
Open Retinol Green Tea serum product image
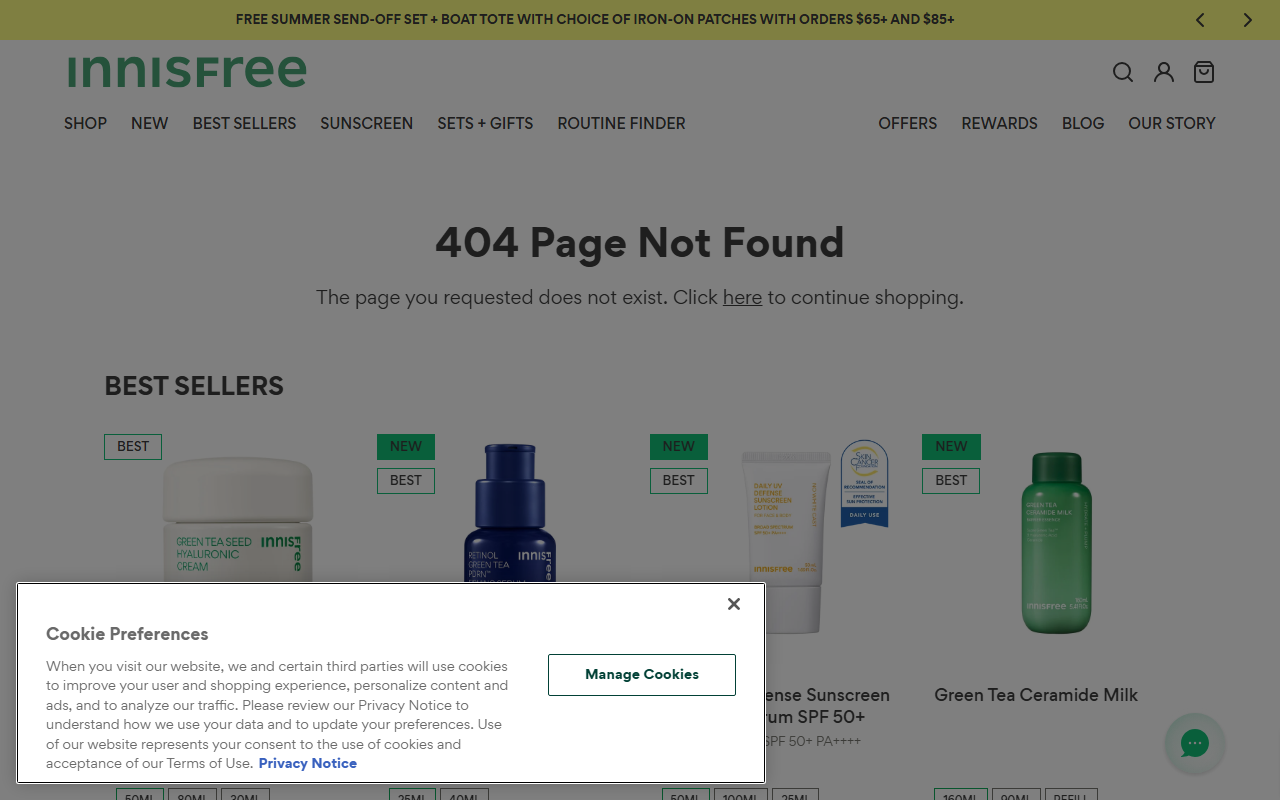[x=510, y=514]
